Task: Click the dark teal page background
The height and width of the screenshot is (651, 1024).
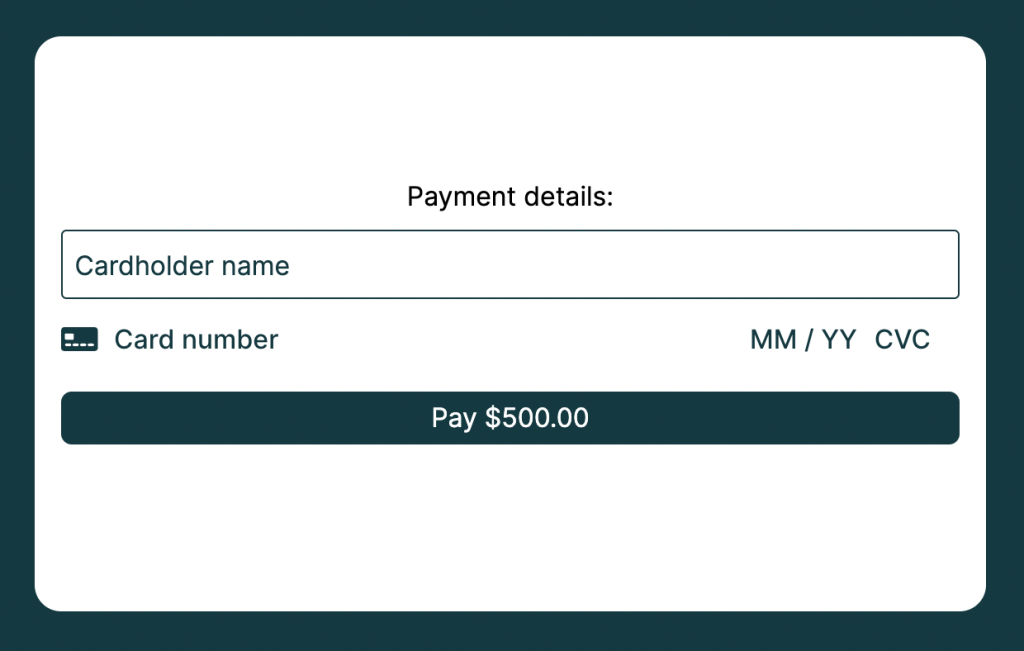Action: click(510, 16)
